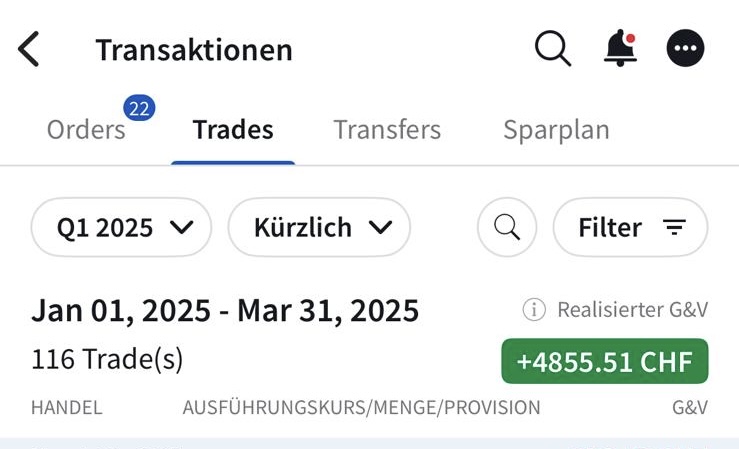Click the info icon next to Realisierter G&V

534,310
